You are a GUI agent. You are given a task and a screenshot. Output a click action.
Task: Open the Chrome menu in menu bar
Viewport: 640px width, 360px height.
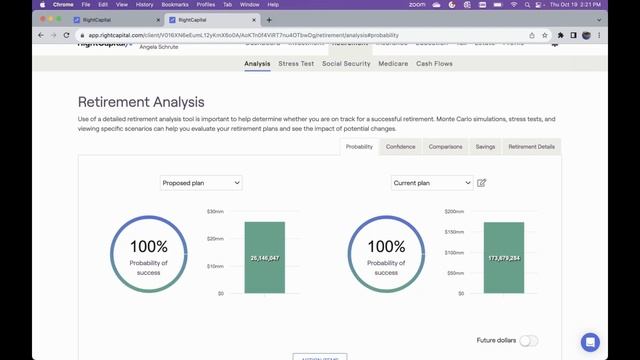point(63,5)
